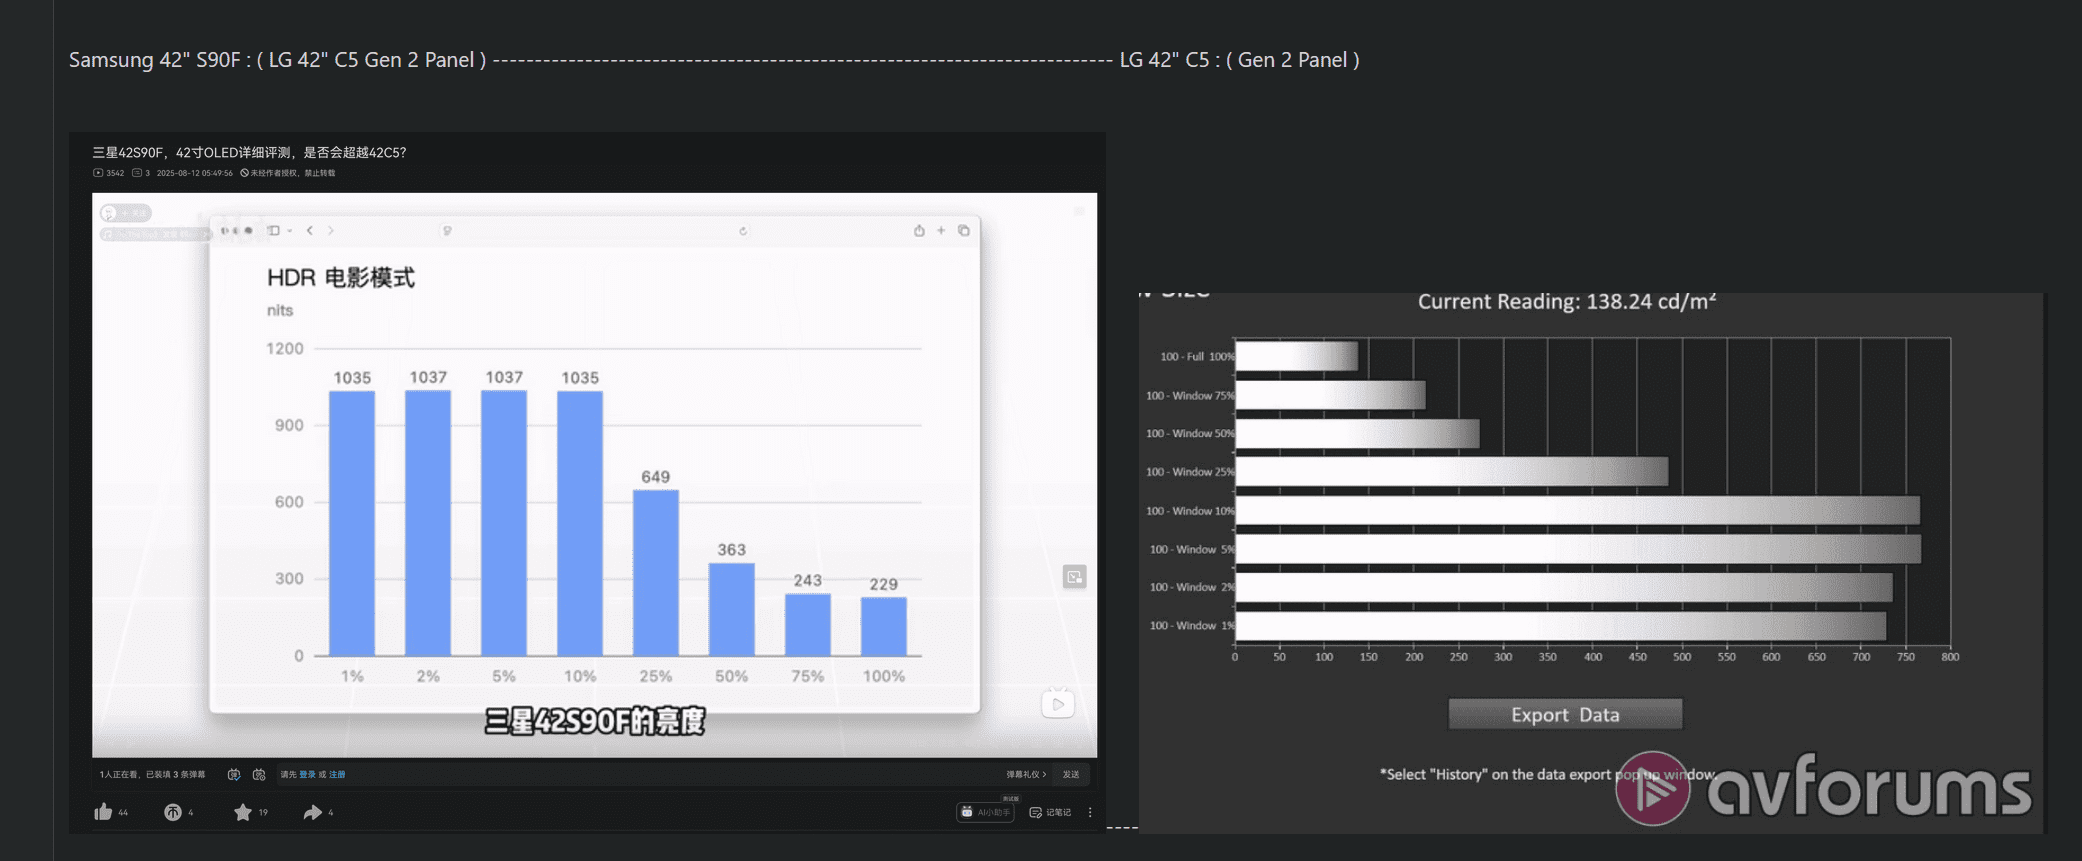Click the 100 - Full 100% bar

(1297, 356)
